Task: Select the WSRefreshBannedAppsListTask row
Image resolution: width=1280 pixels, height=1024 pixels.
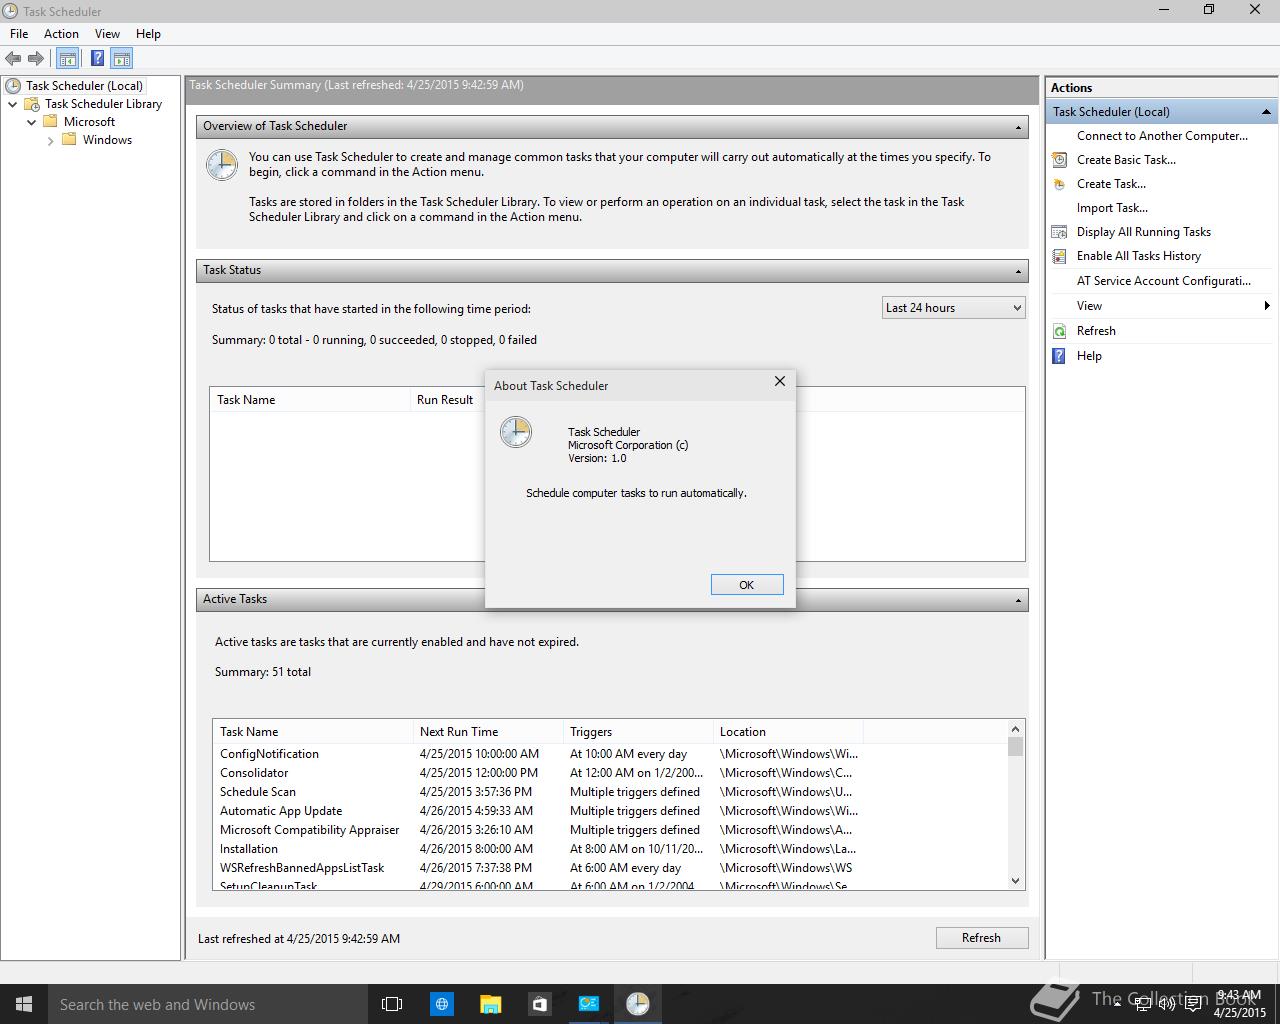Action: pyautogui.click(x=539, y=868)
